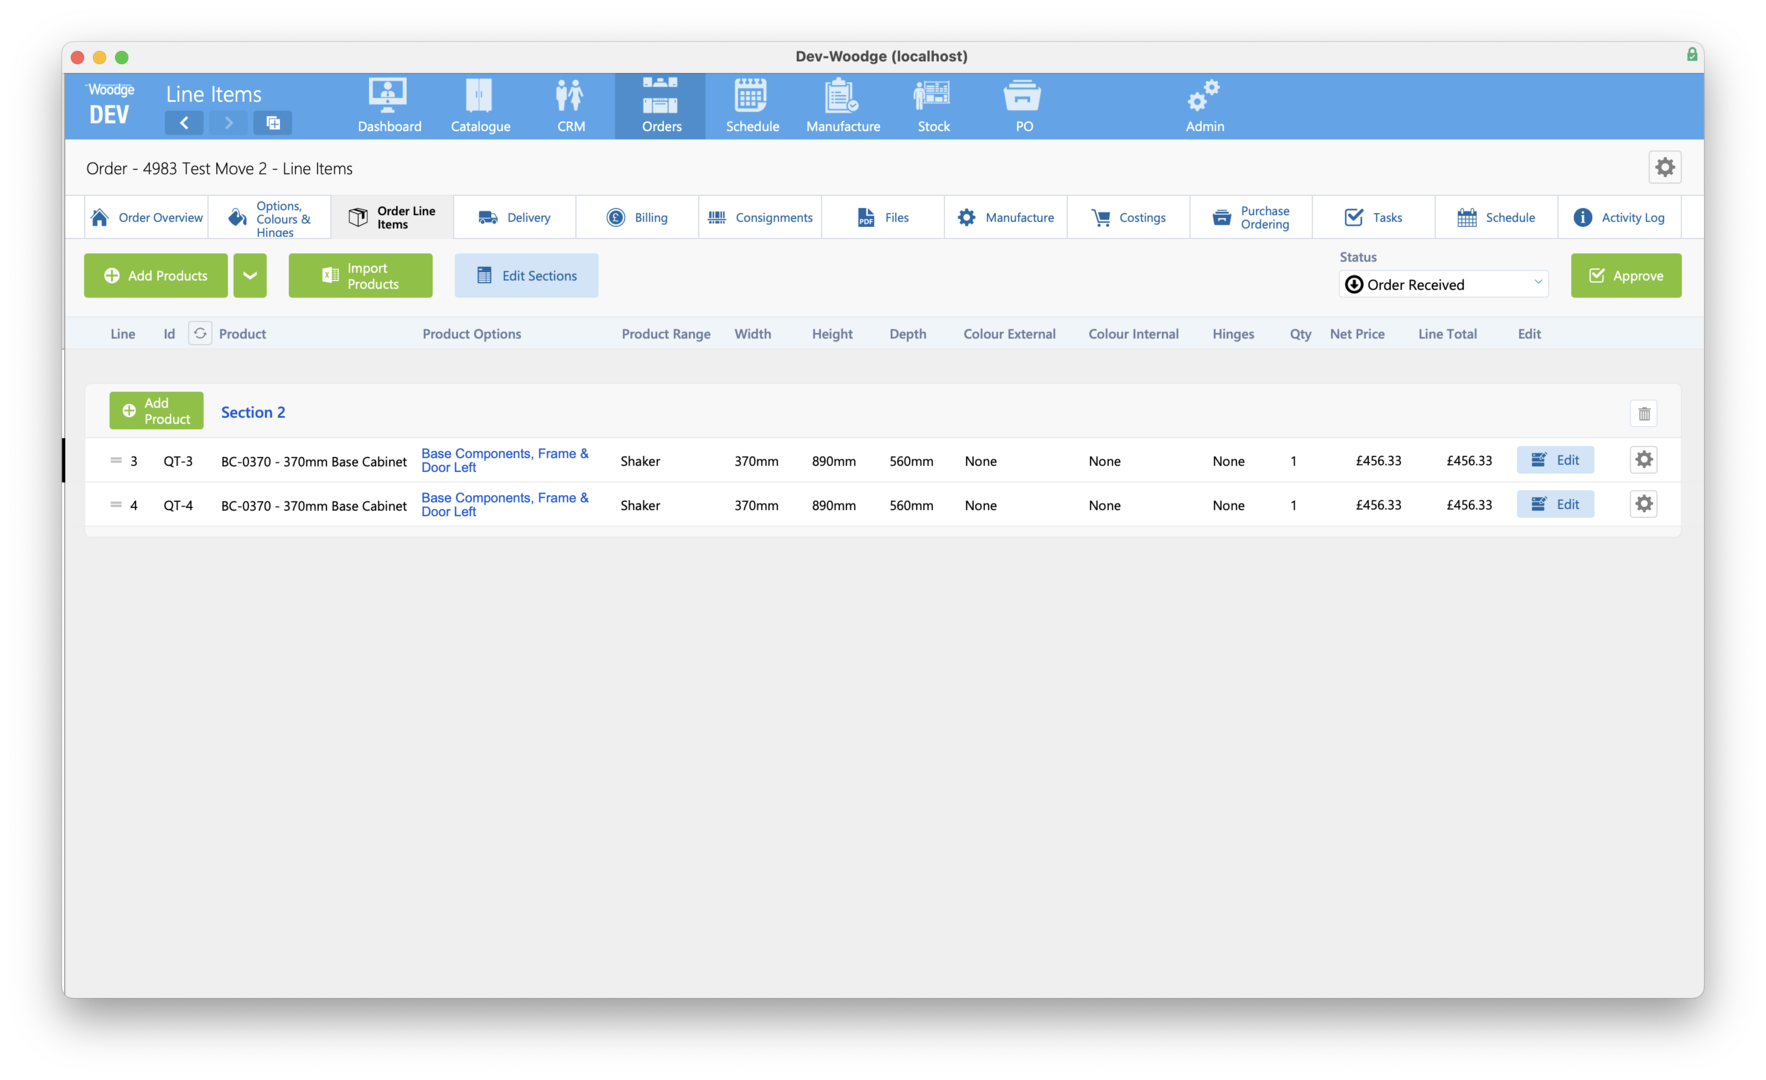The image size is (1766, 1080).
Task: Grab the reorder handle of line 3
Action: pos(116,461)
